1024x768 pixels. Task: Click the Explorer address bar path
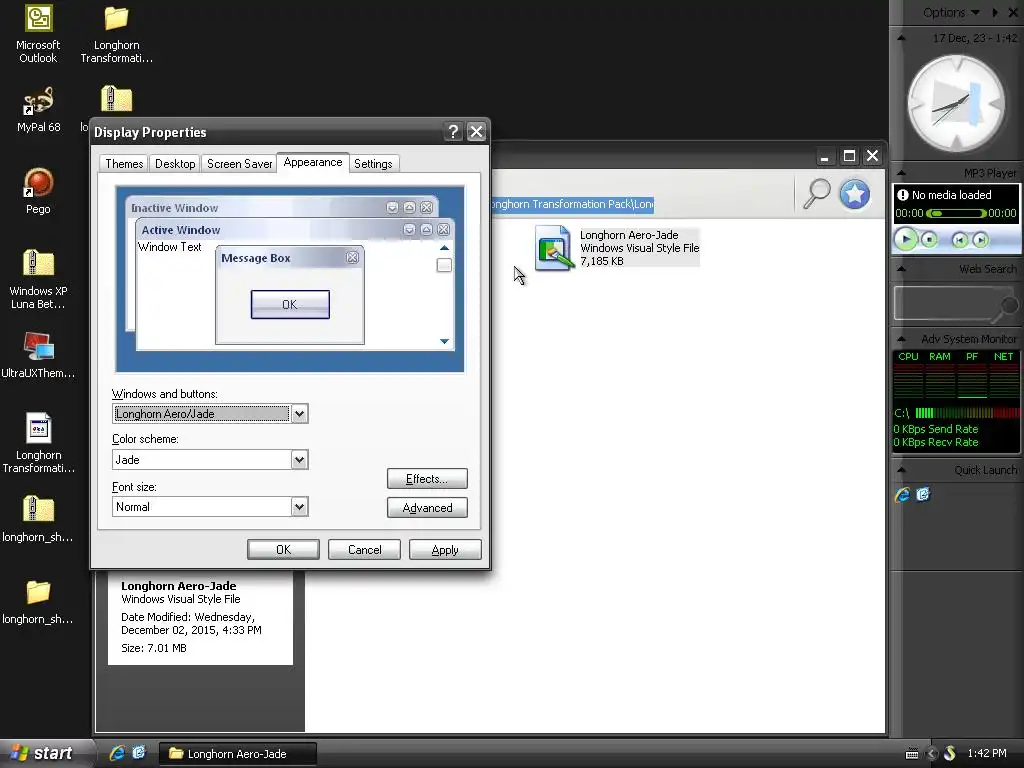pyautogui.click(x=573, y=204)
